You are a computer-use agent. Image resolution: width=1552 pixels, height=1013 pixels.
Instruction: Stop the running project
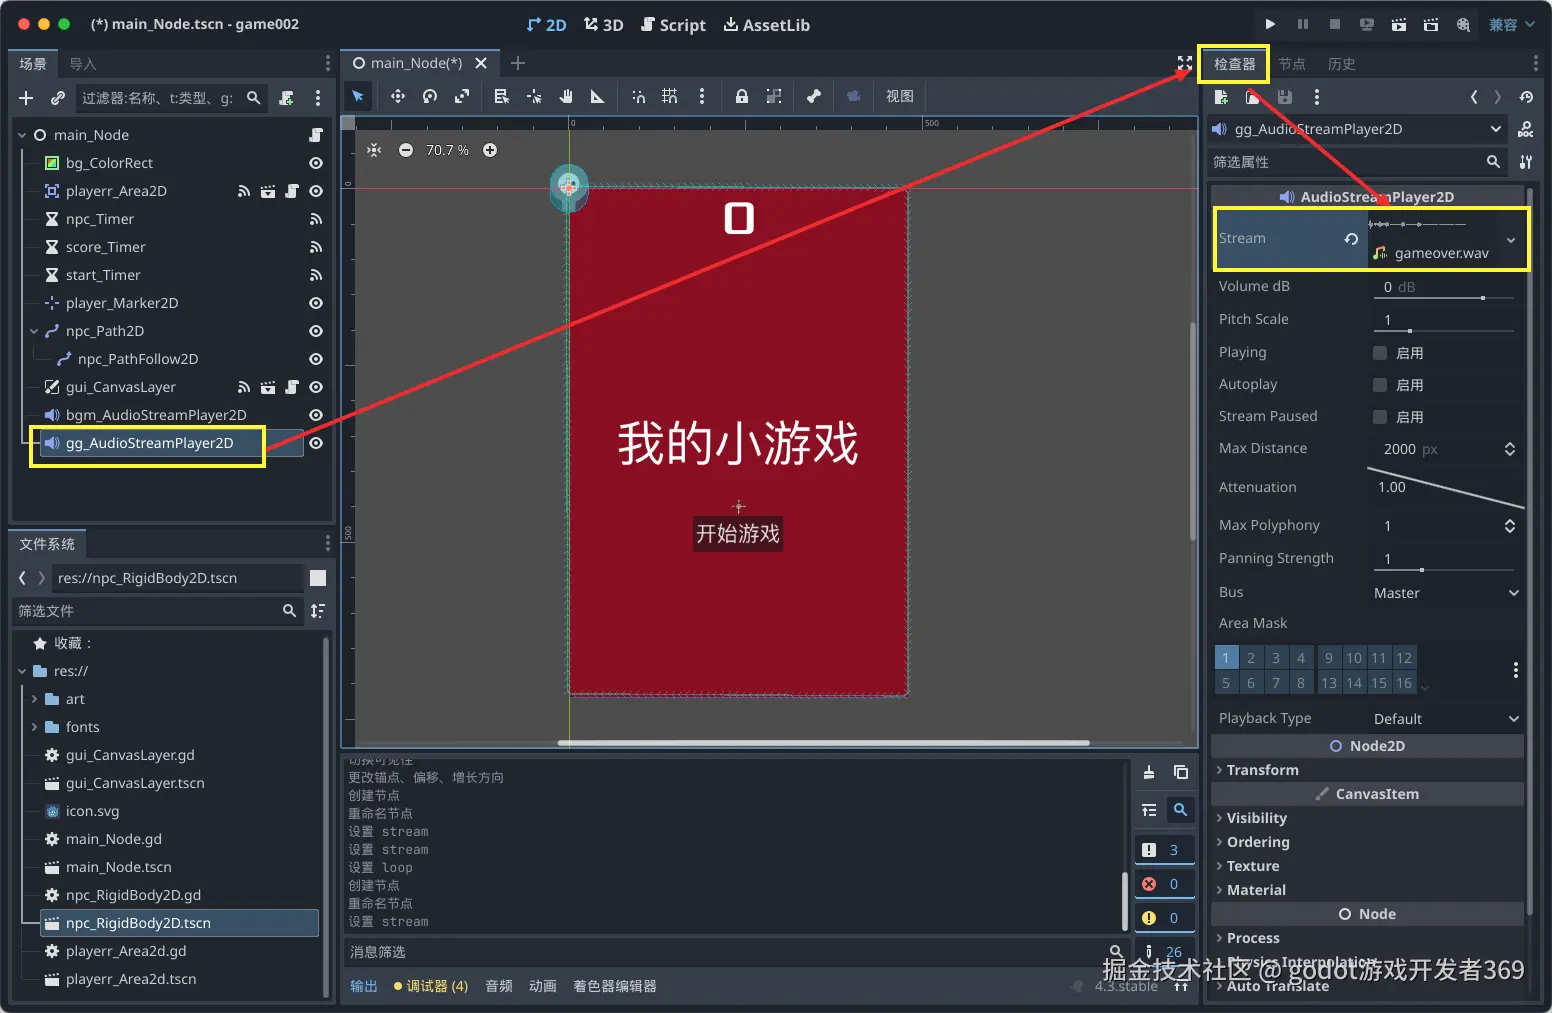pos(1335,24)
